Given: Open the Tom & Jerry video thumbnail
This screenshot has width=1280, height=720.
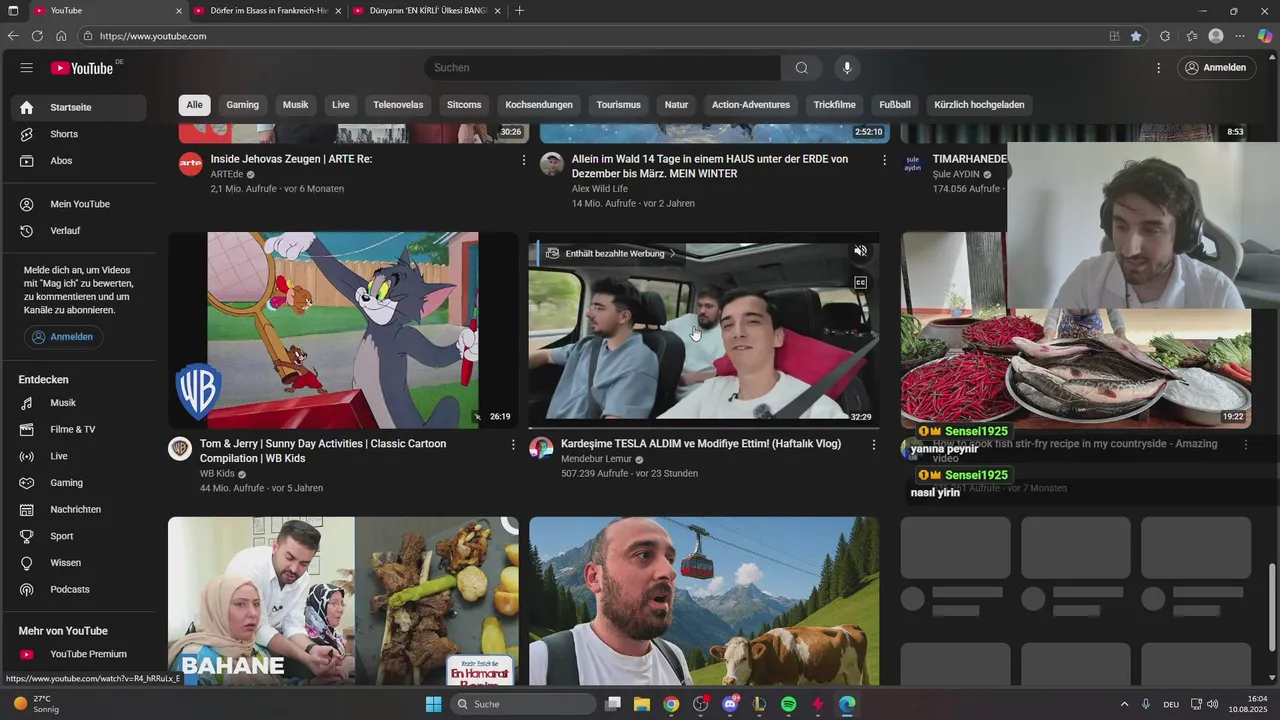Looking at the screenshot, I should [x=343, y=330].
